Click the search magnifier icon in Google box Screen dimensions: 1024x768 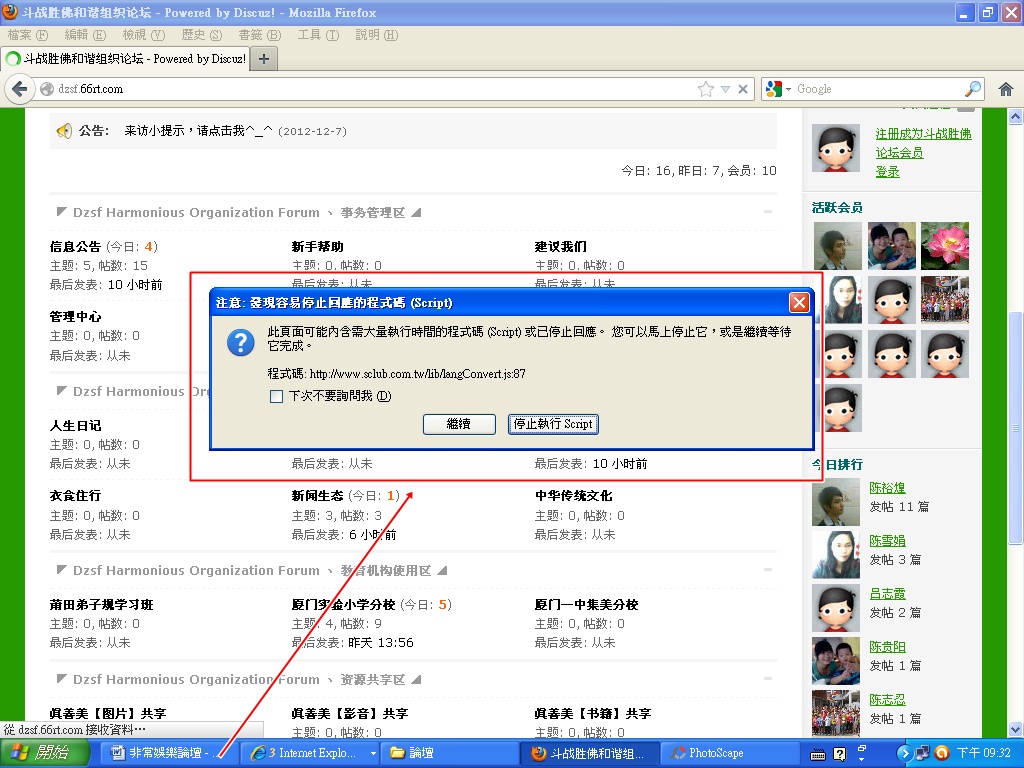pyautogui.click(x=973, y=89)
